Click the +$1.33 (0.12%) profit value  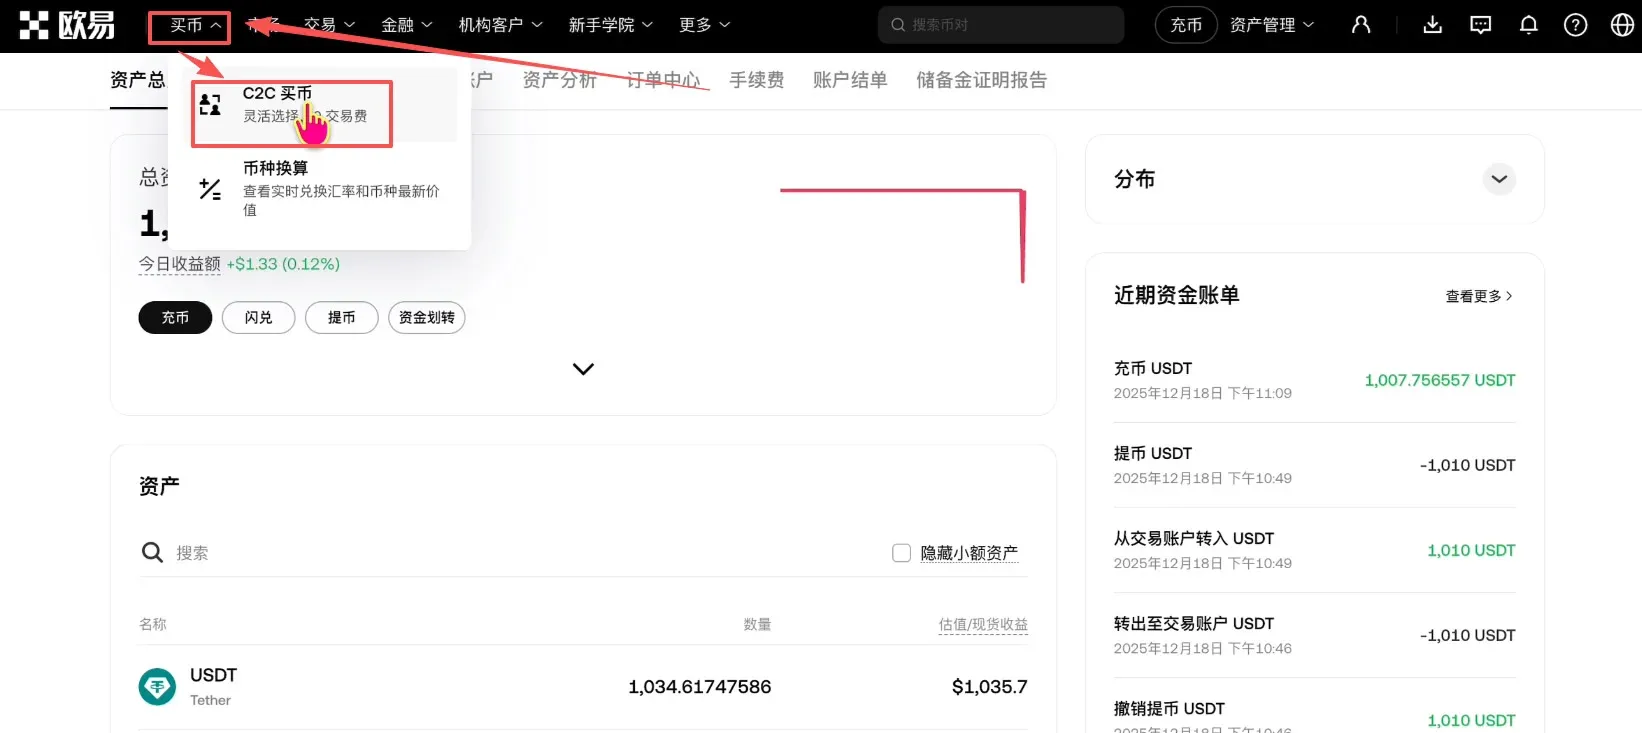(x=283, y=264)
